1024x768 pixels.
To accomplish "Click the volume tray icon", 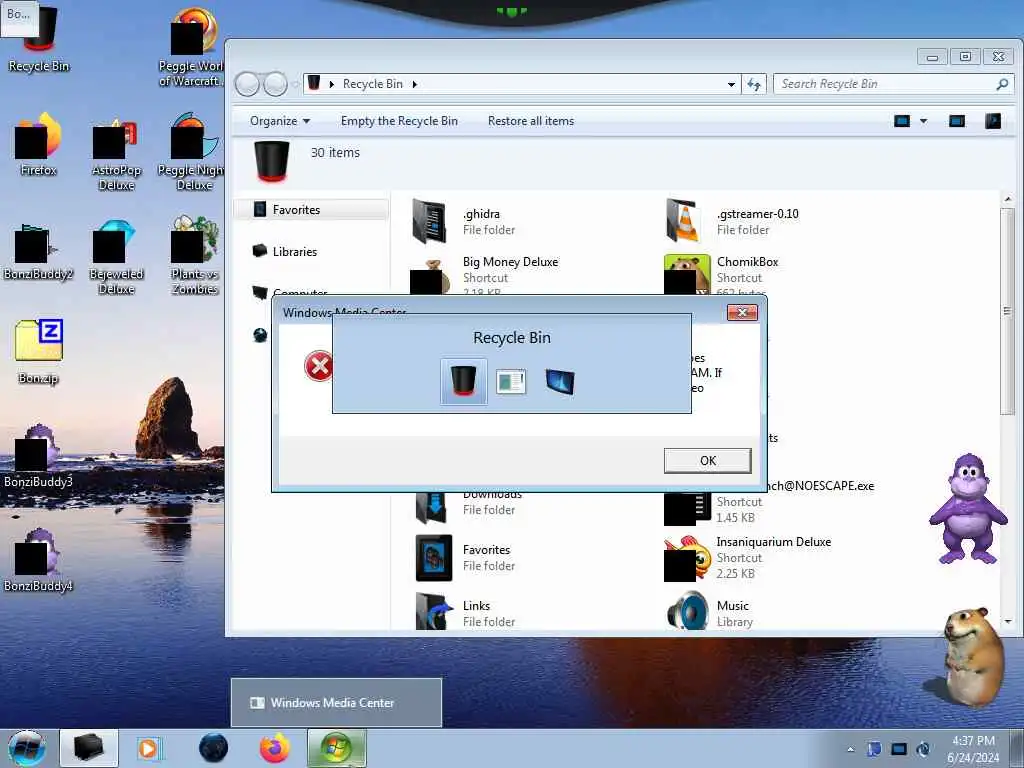I will [923, 749].
